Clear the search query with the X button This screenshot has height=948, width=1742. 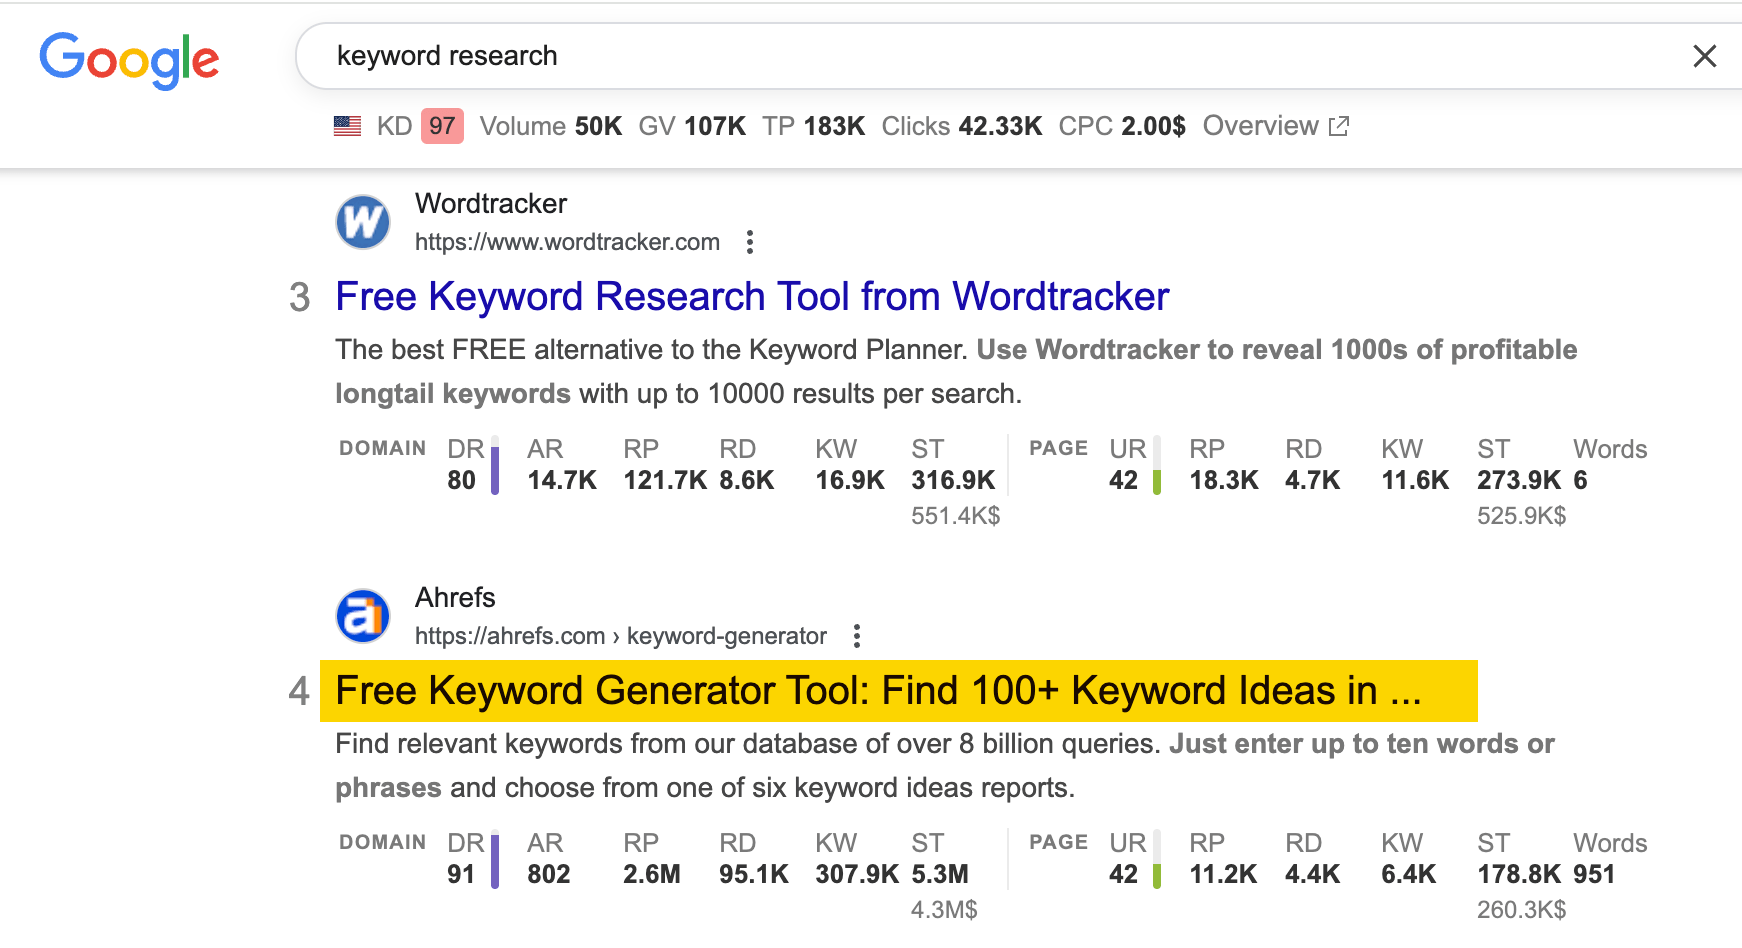(x=1705, y=56)
